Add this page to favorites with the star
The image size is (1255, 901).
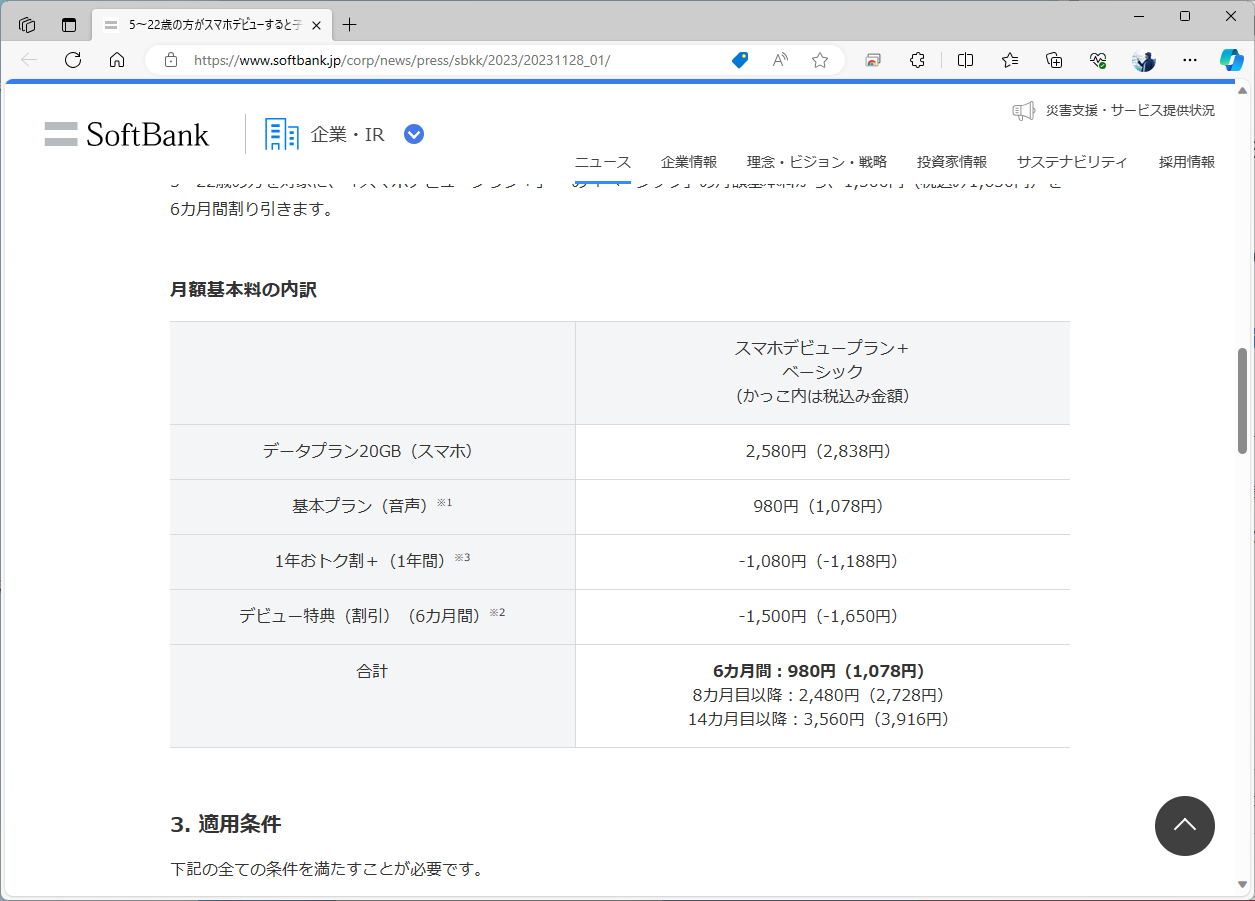pyautogui.click(x=819, y=60)
